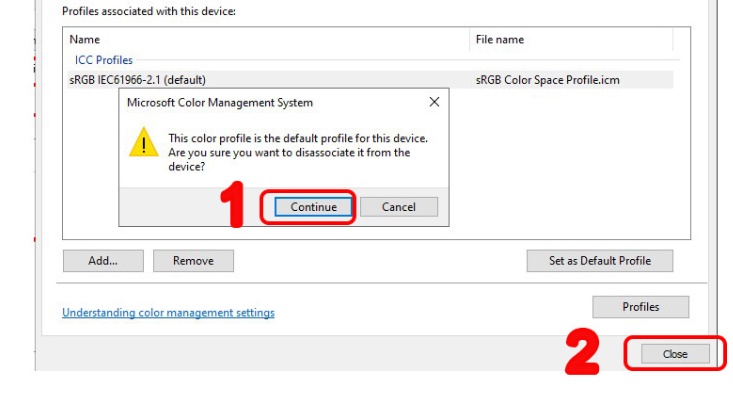Open the Profiles button menu
The width and height of the screenshot is (733, 393).
click(x=640, y=307)
